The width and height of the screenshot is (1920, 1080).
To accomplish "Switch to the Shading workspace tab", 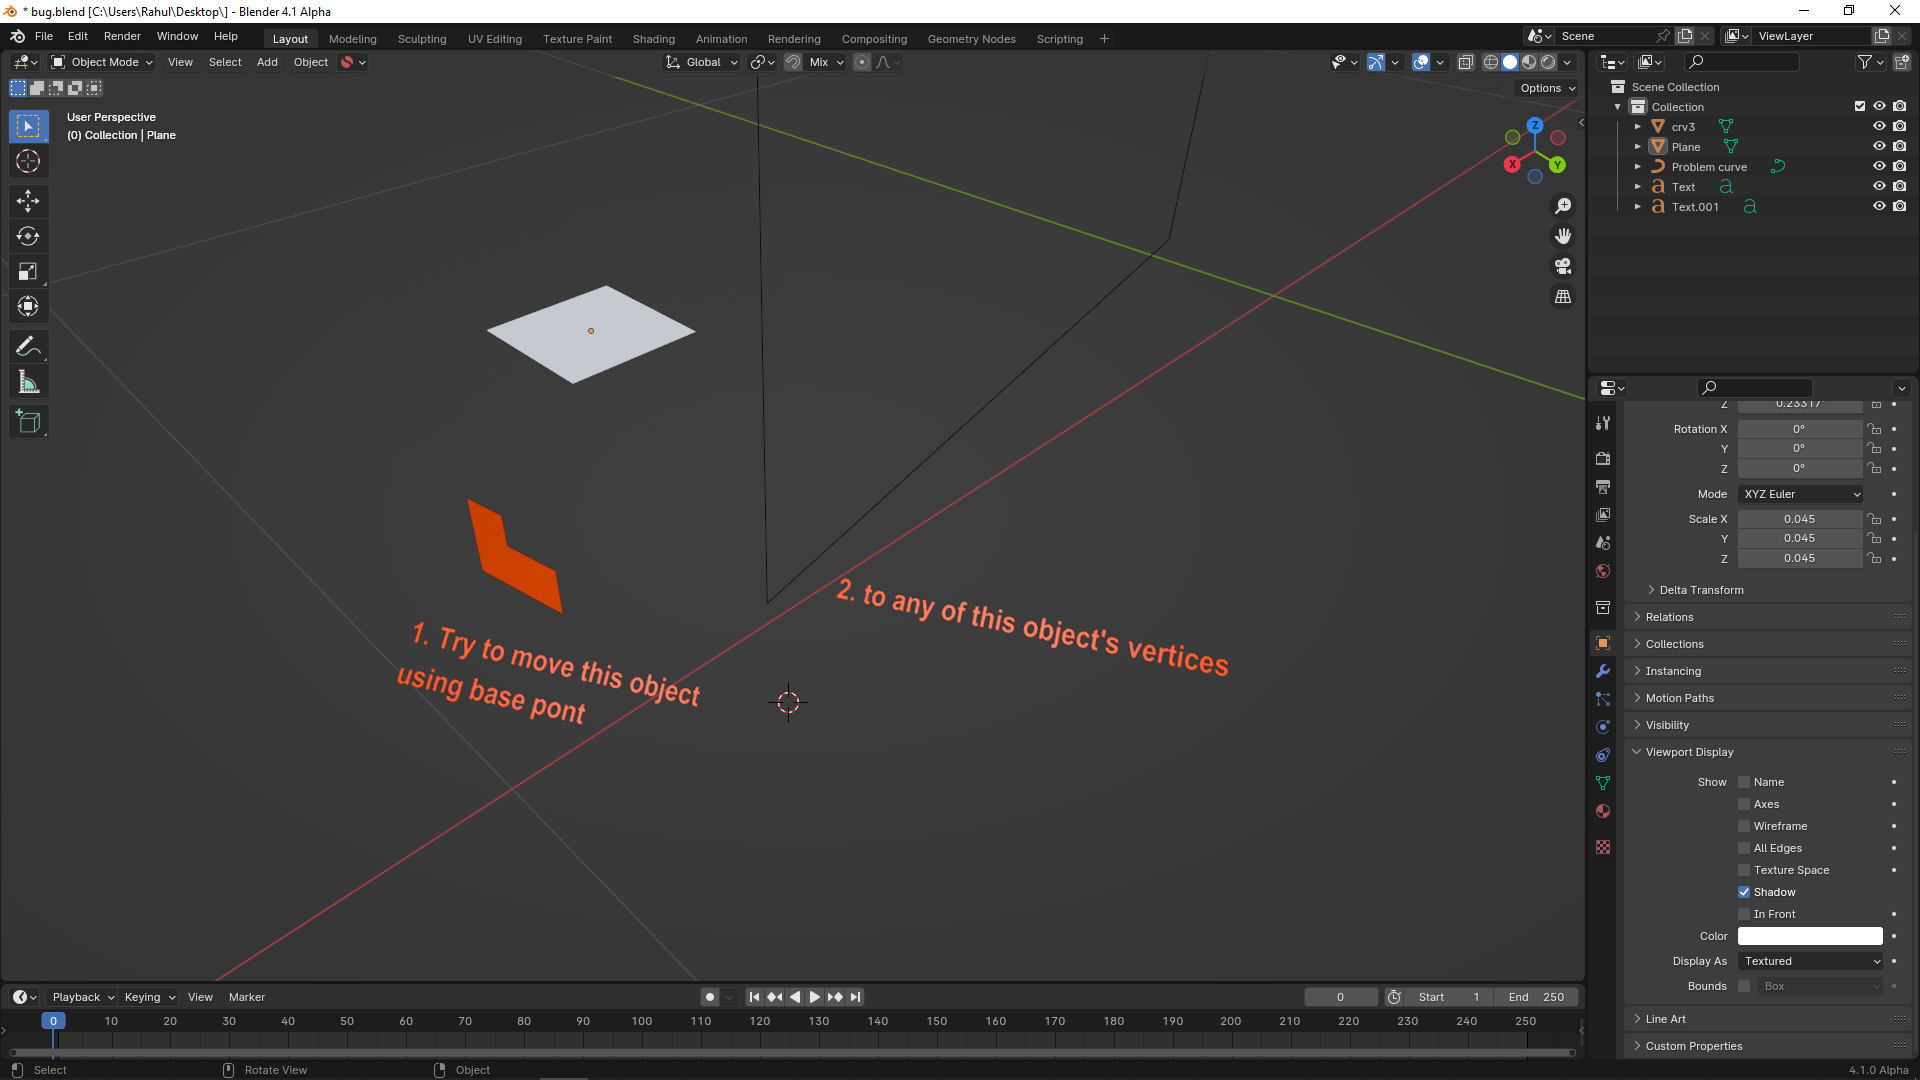I will coord(653,39).
